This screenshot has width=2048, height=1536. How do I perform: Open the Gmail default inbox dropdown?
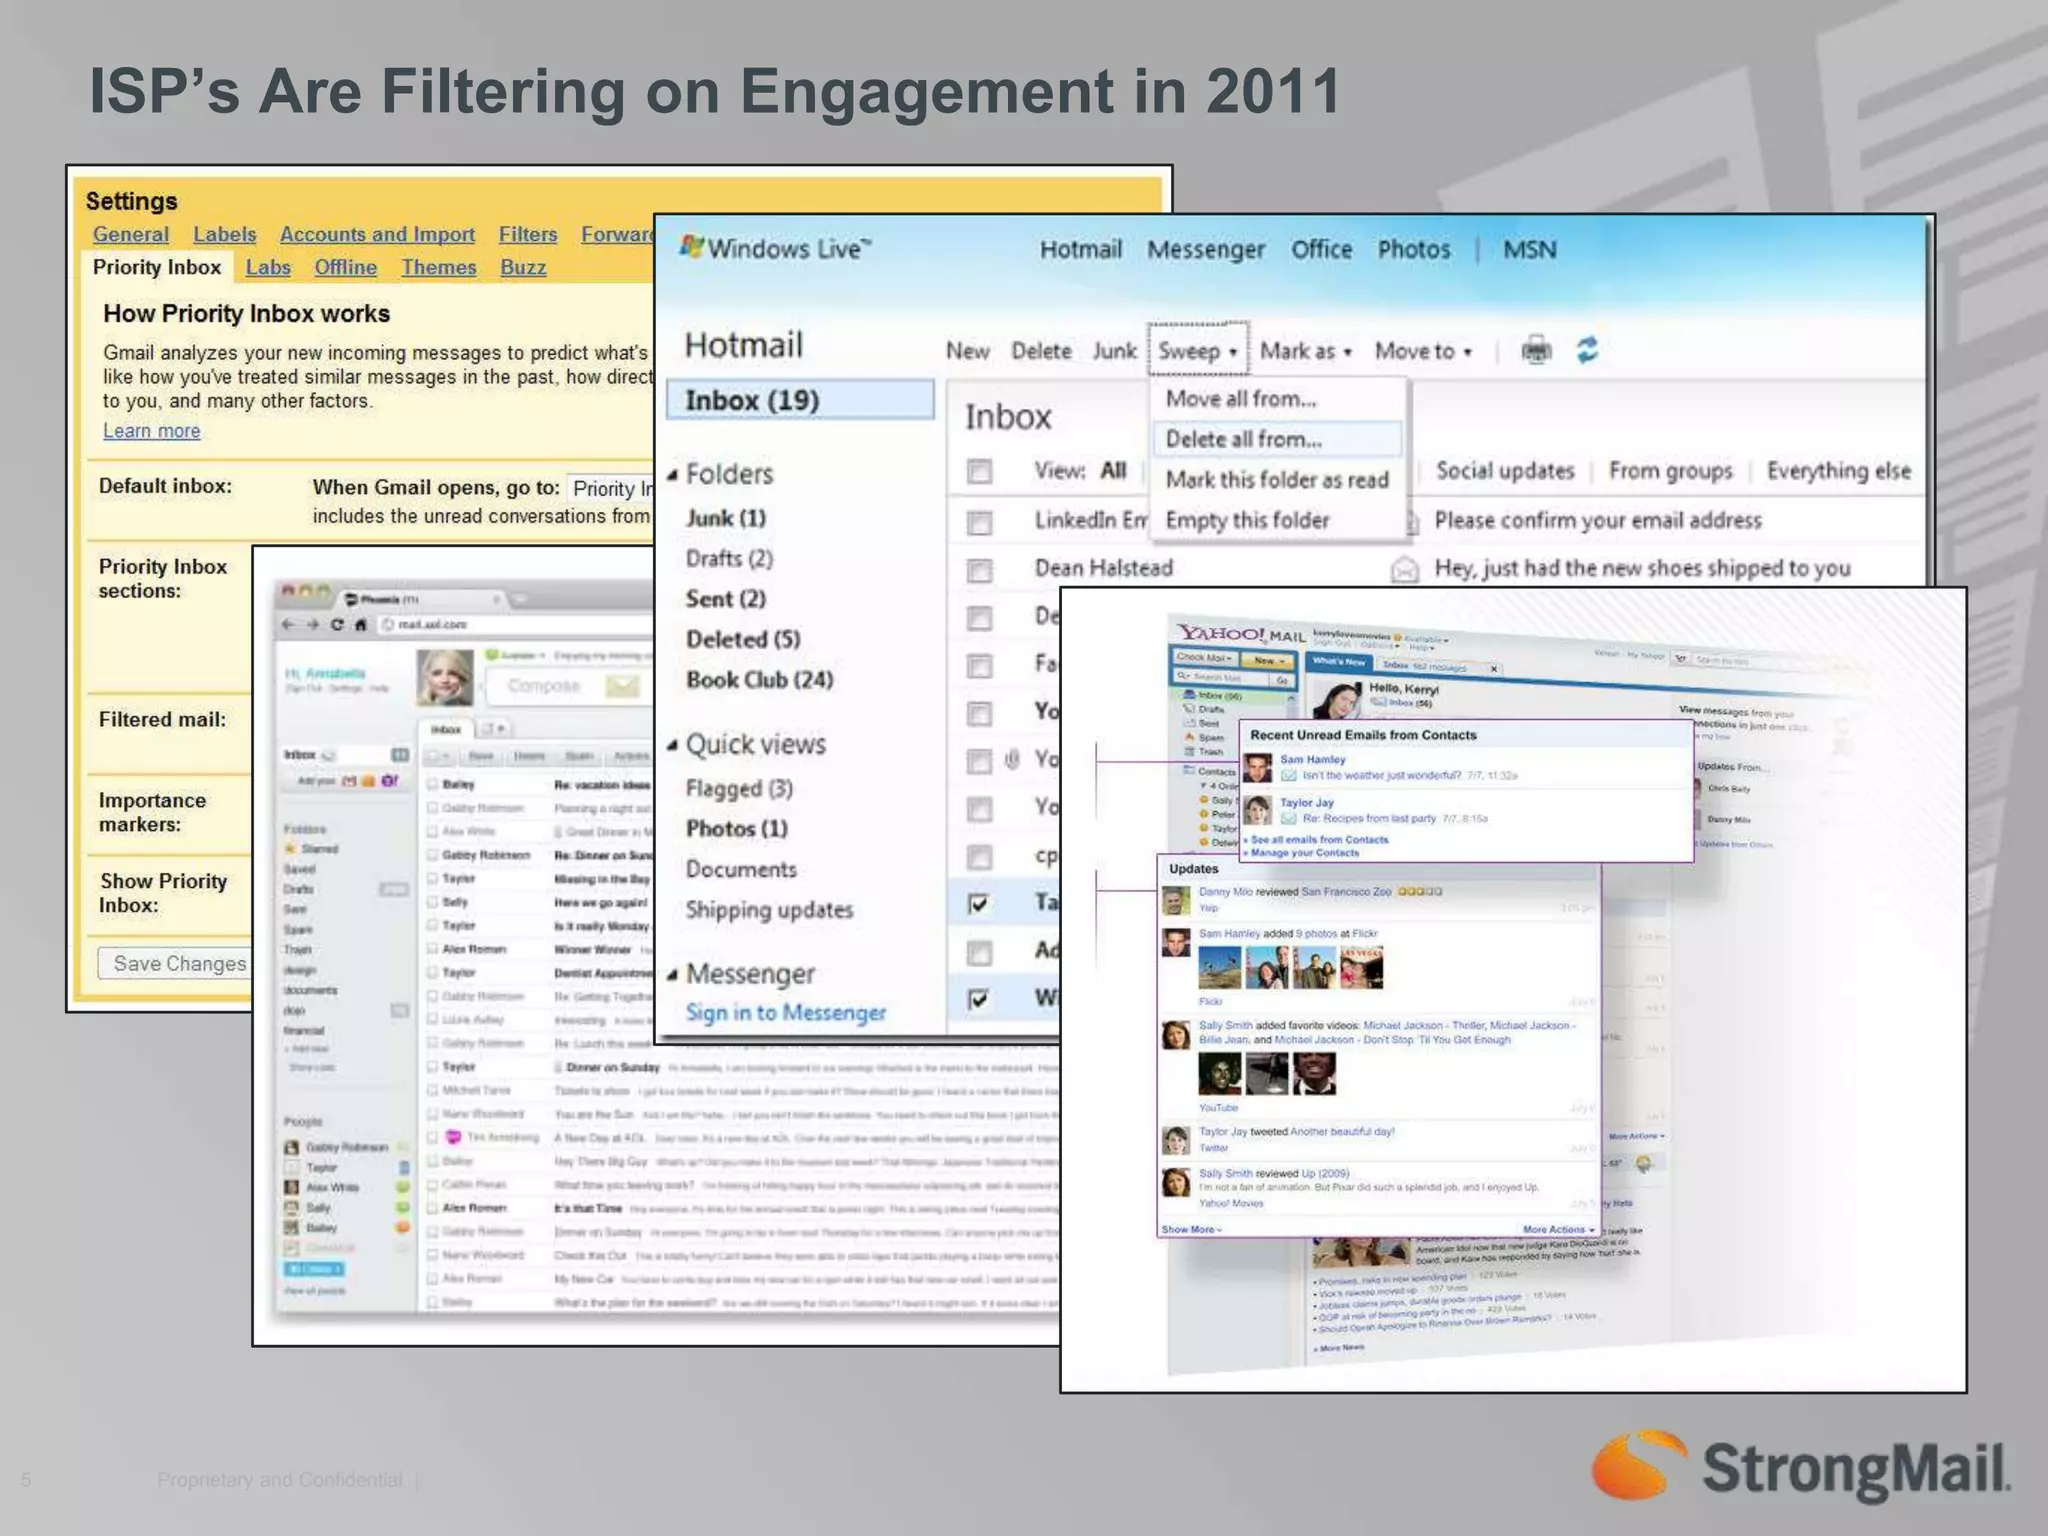point(610,488)
